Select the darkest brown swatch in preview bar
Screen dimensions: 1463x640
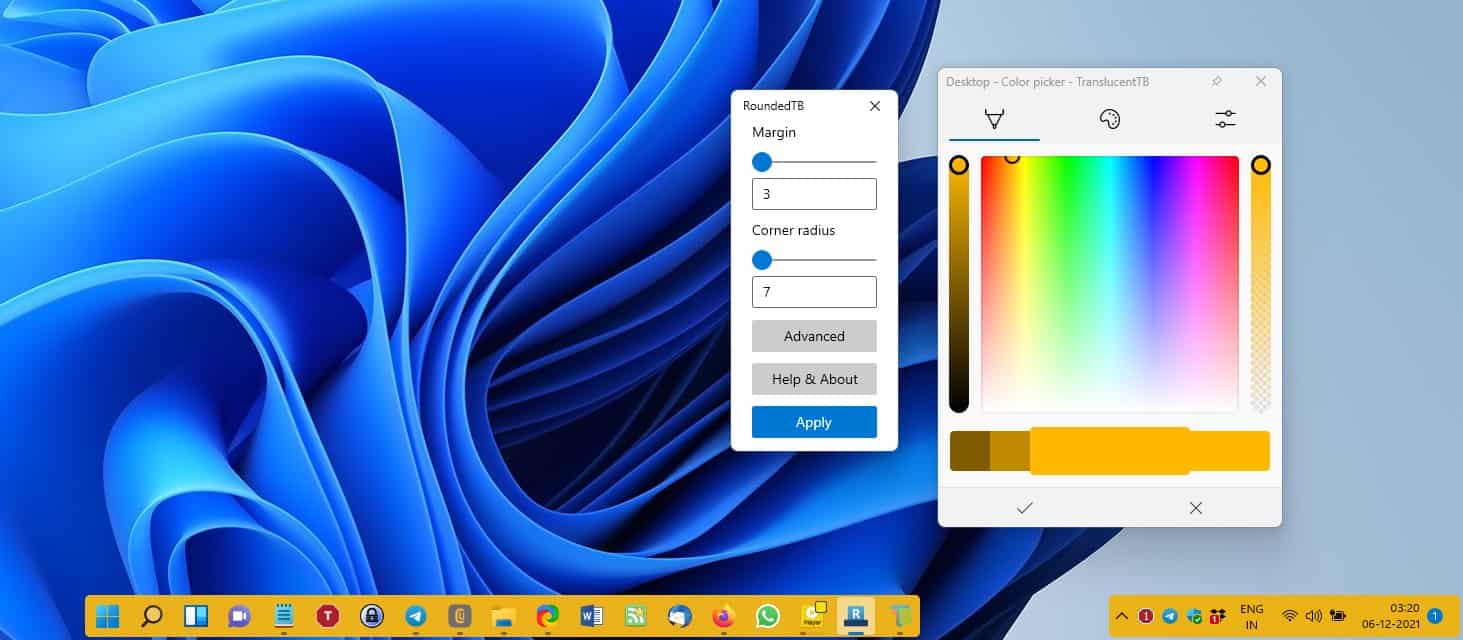[969, 451]
